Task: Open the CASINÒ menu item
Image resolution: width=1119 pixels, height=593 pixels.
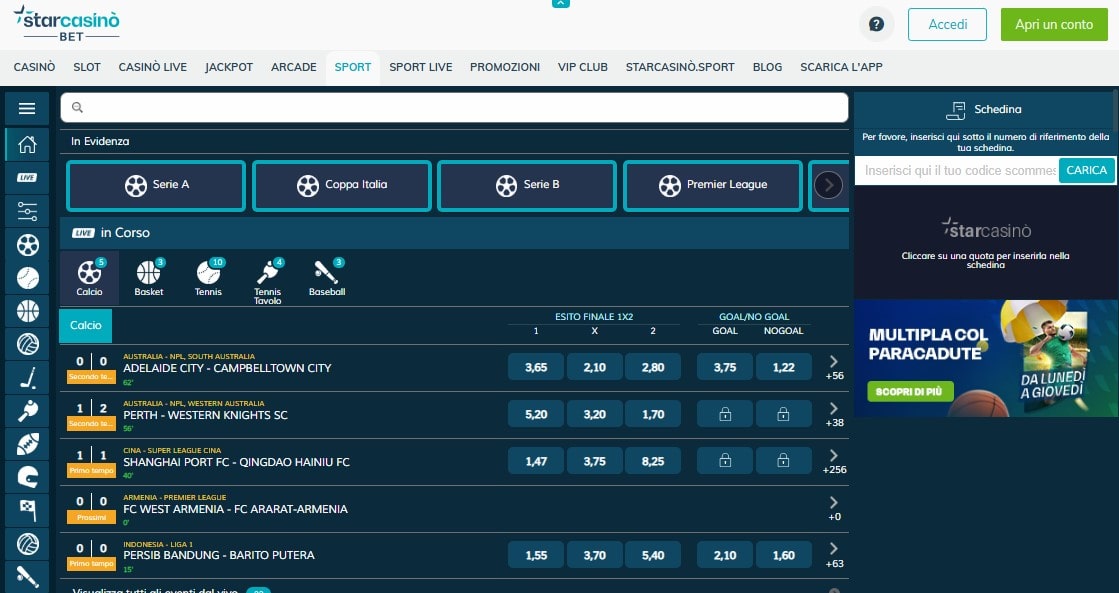Action: [x=34, y=67]
